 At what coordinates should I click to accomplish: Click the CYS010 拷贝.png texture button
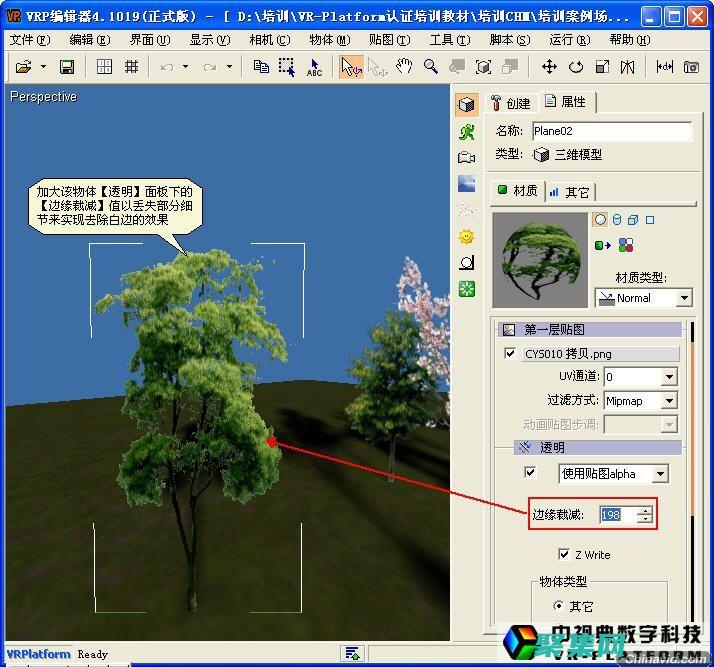point(600,354)
